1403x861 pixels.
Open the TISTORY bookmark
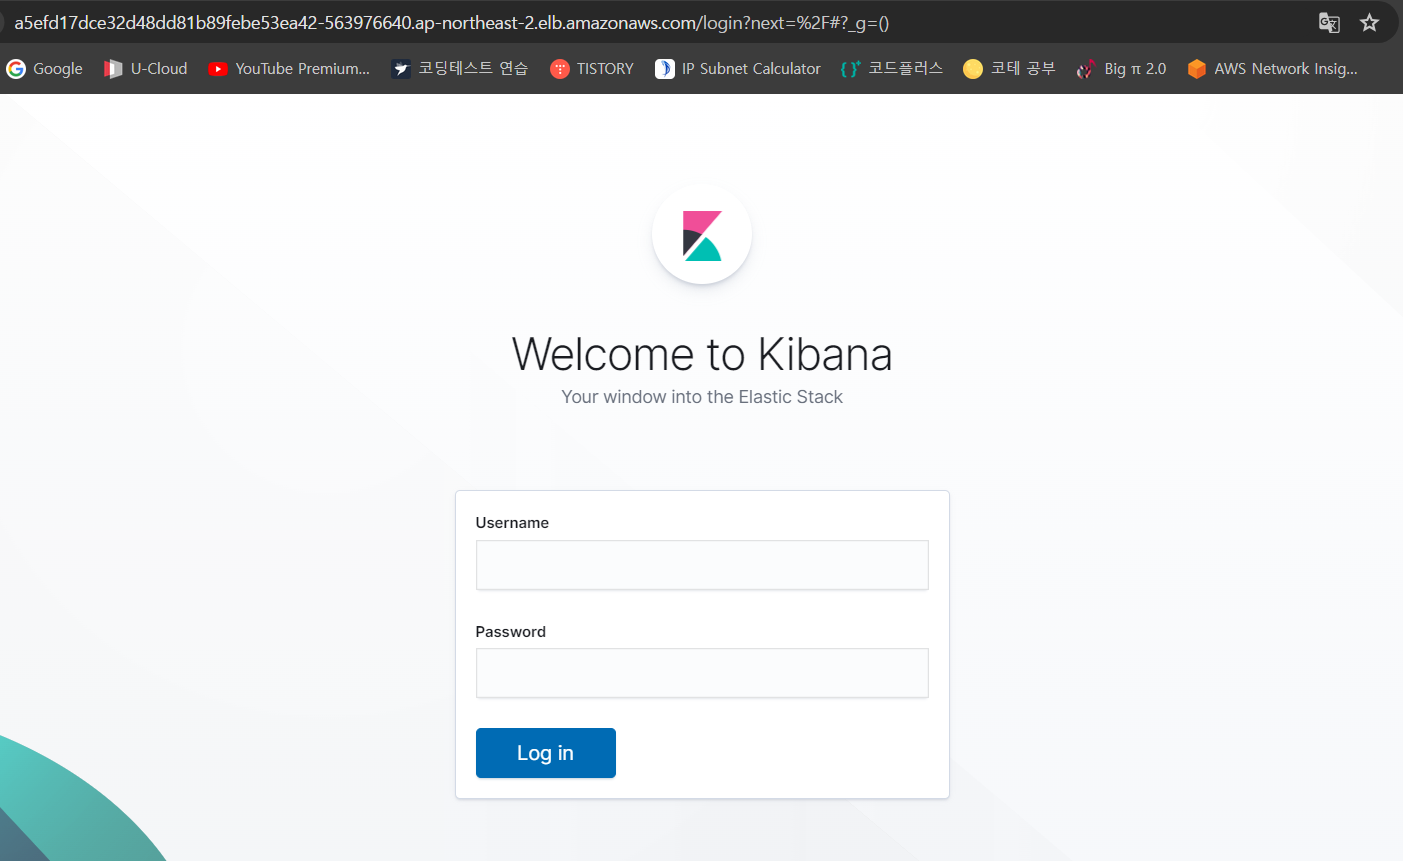click(592, 68)
